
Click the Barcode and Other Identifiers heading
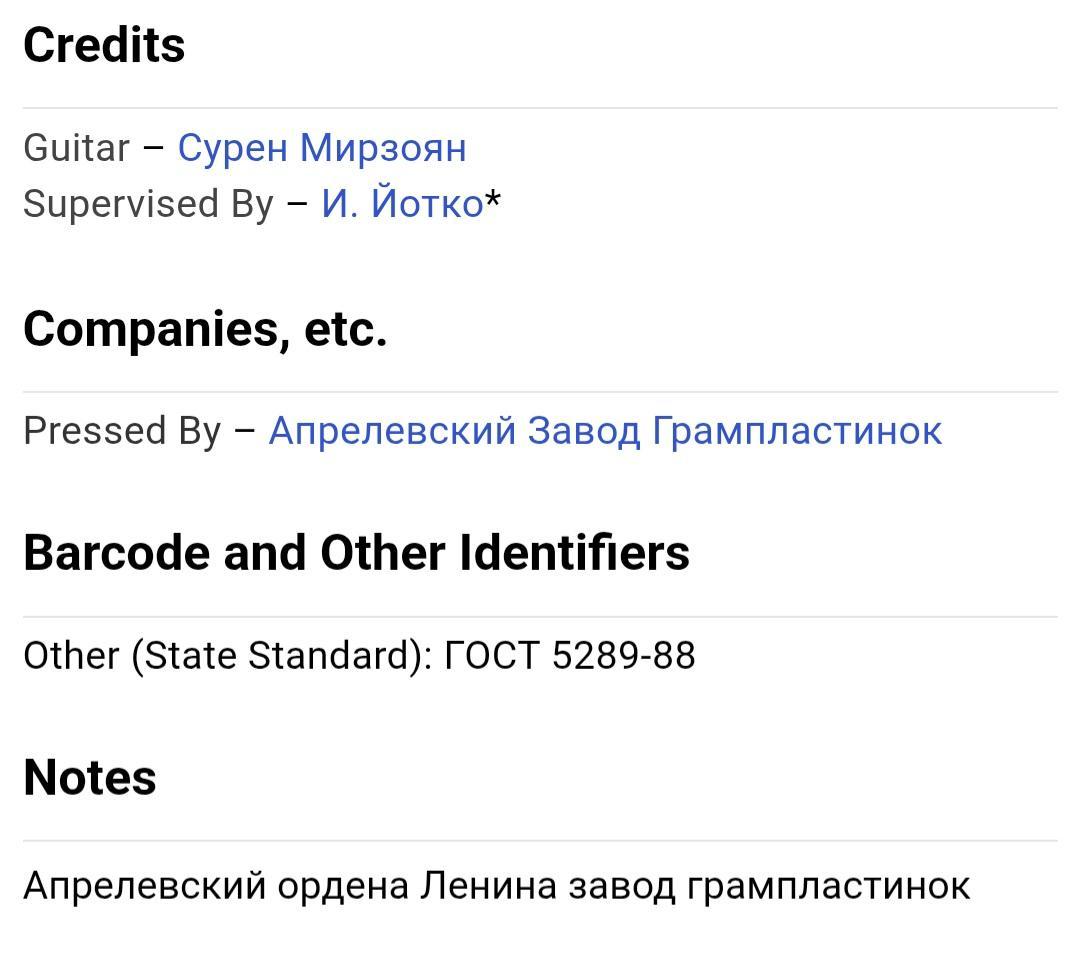(356, 552)
